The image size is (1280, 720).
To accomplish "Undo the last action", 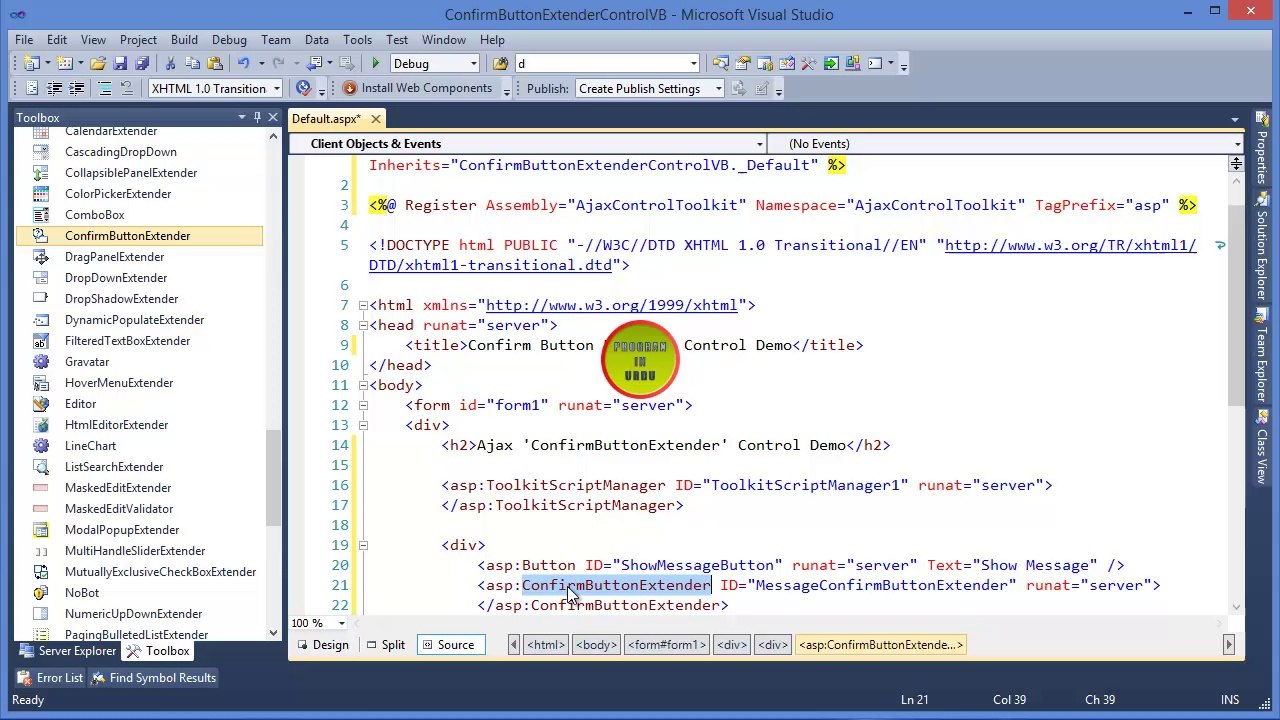I will coord(243,64).
